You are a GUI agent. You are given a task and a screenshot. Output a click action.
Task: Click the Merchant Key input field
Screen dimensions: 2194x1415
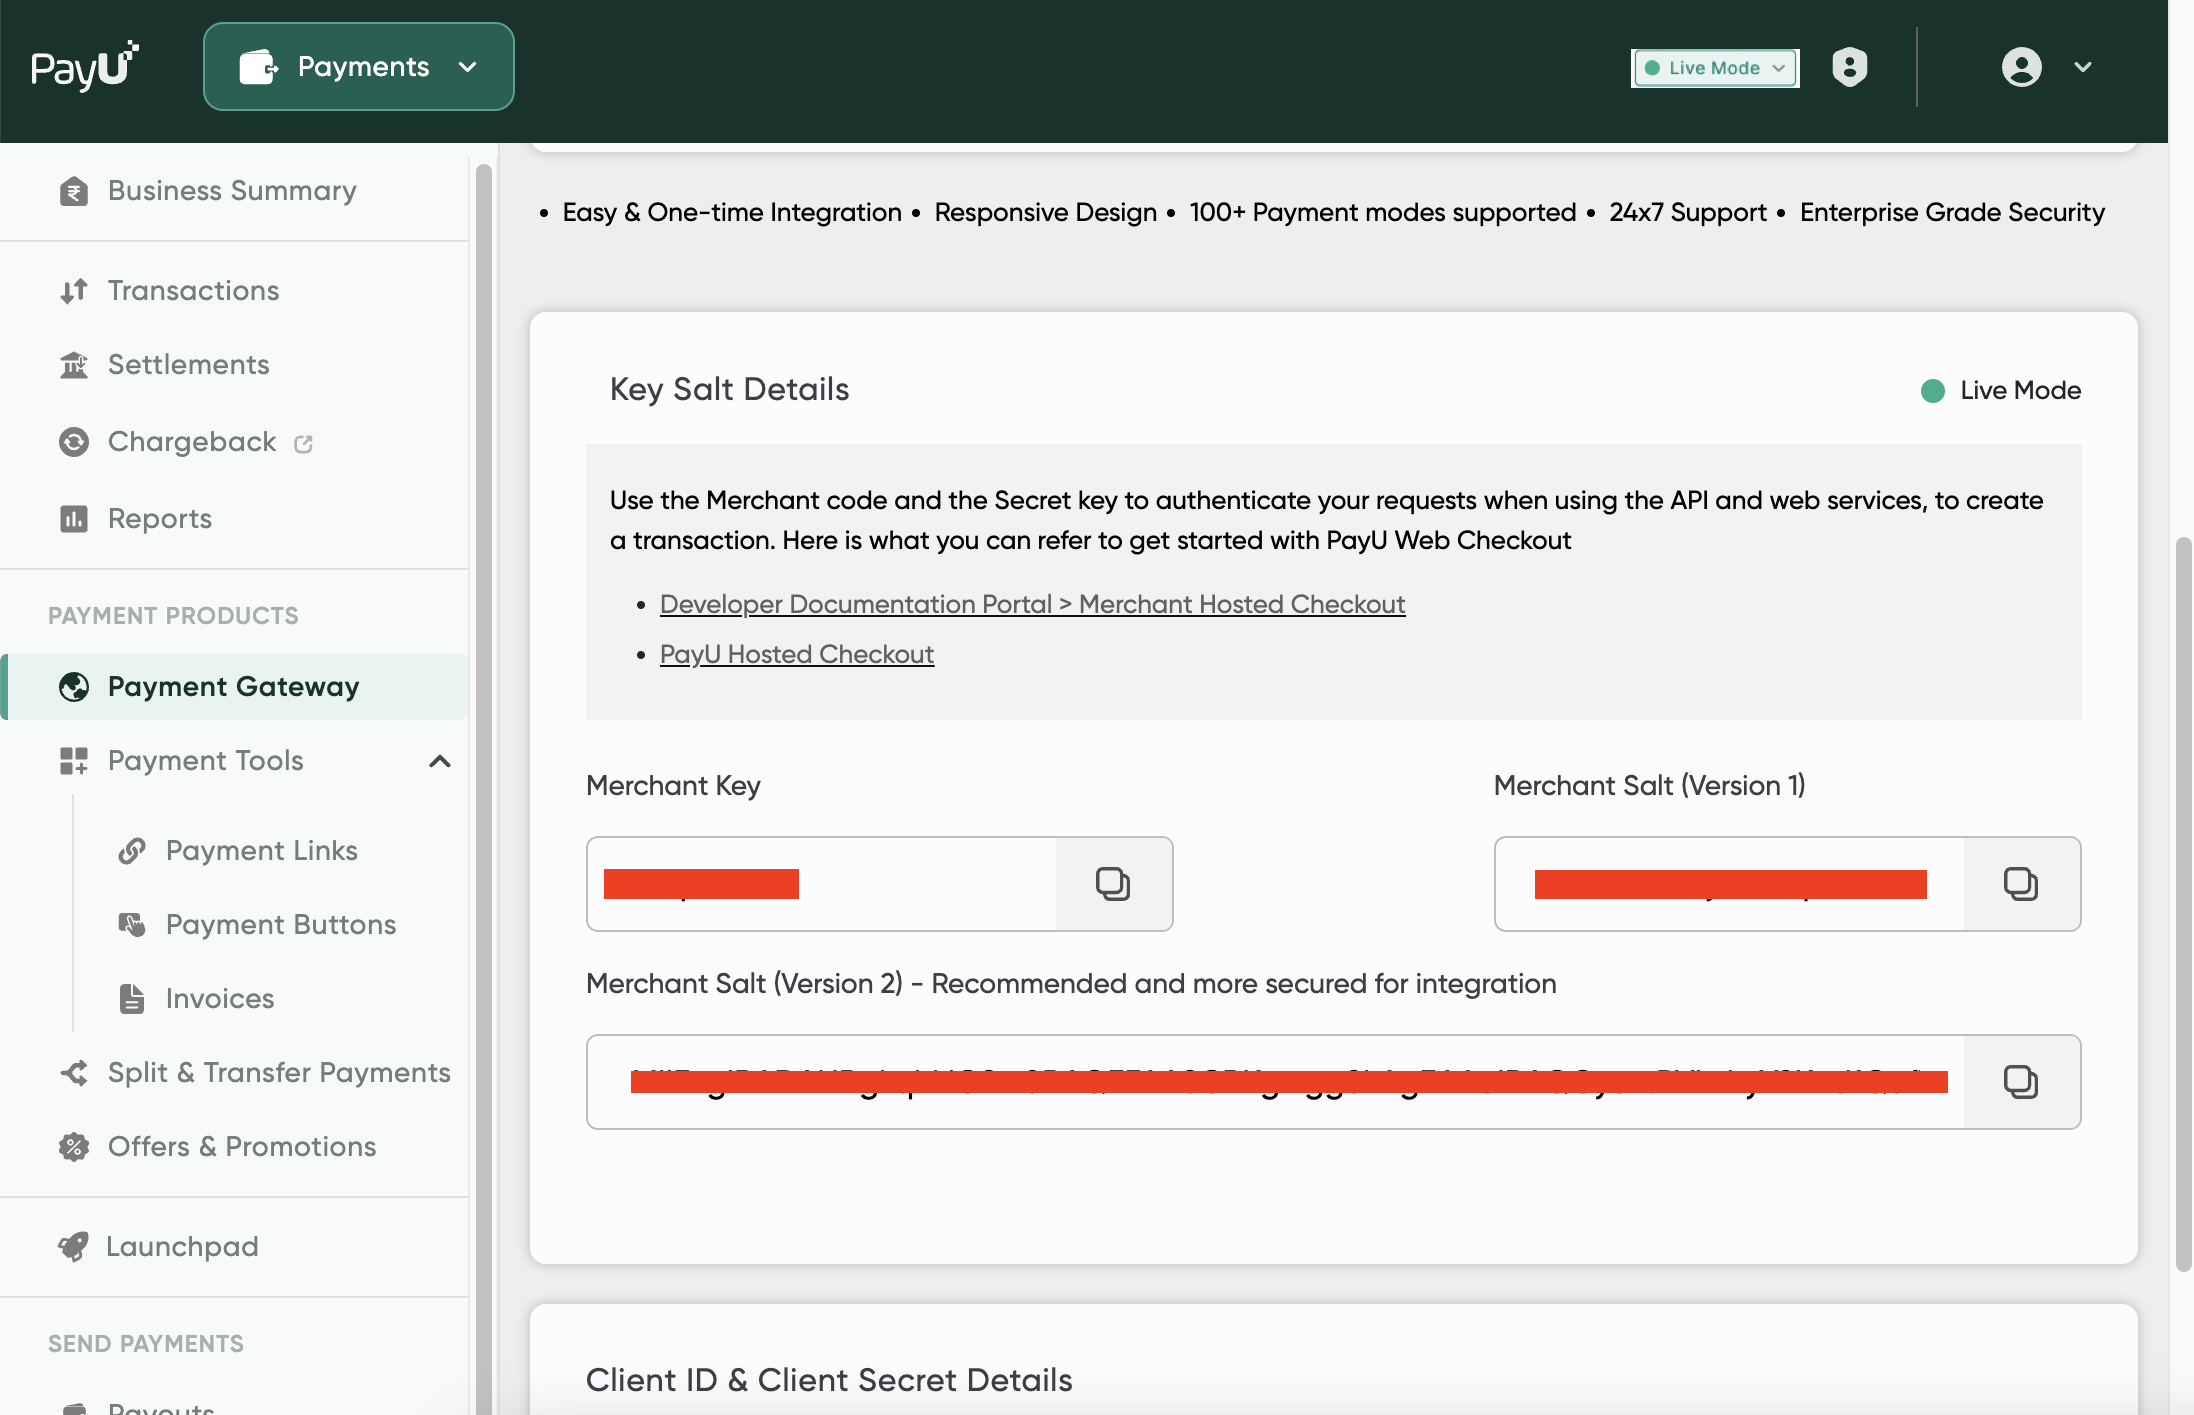820,884
